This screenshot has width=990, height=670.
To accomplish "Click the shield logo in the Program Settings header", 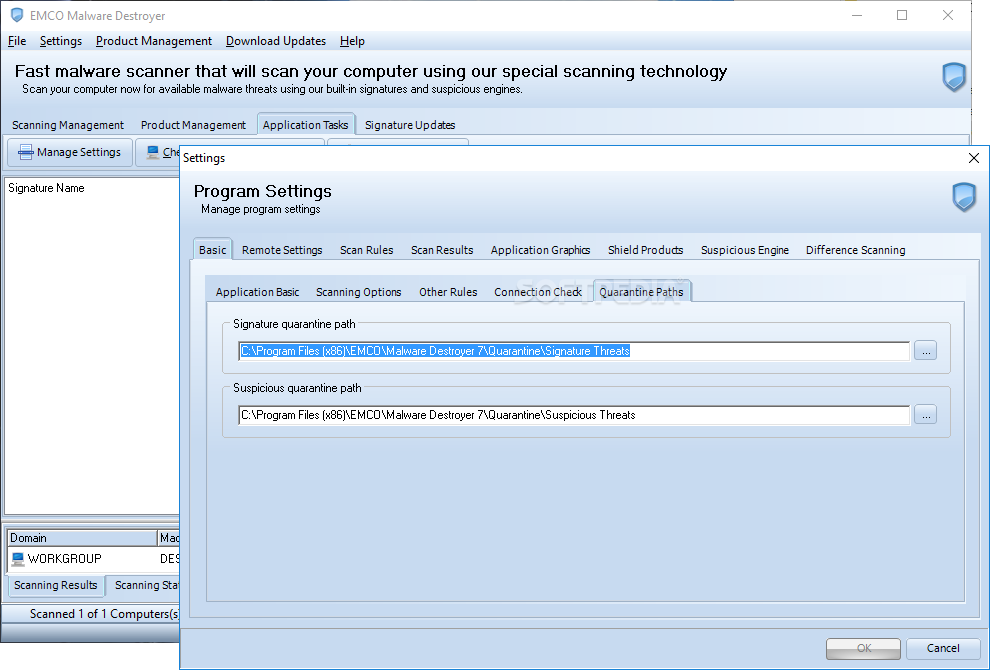I will tap(964, 197).
